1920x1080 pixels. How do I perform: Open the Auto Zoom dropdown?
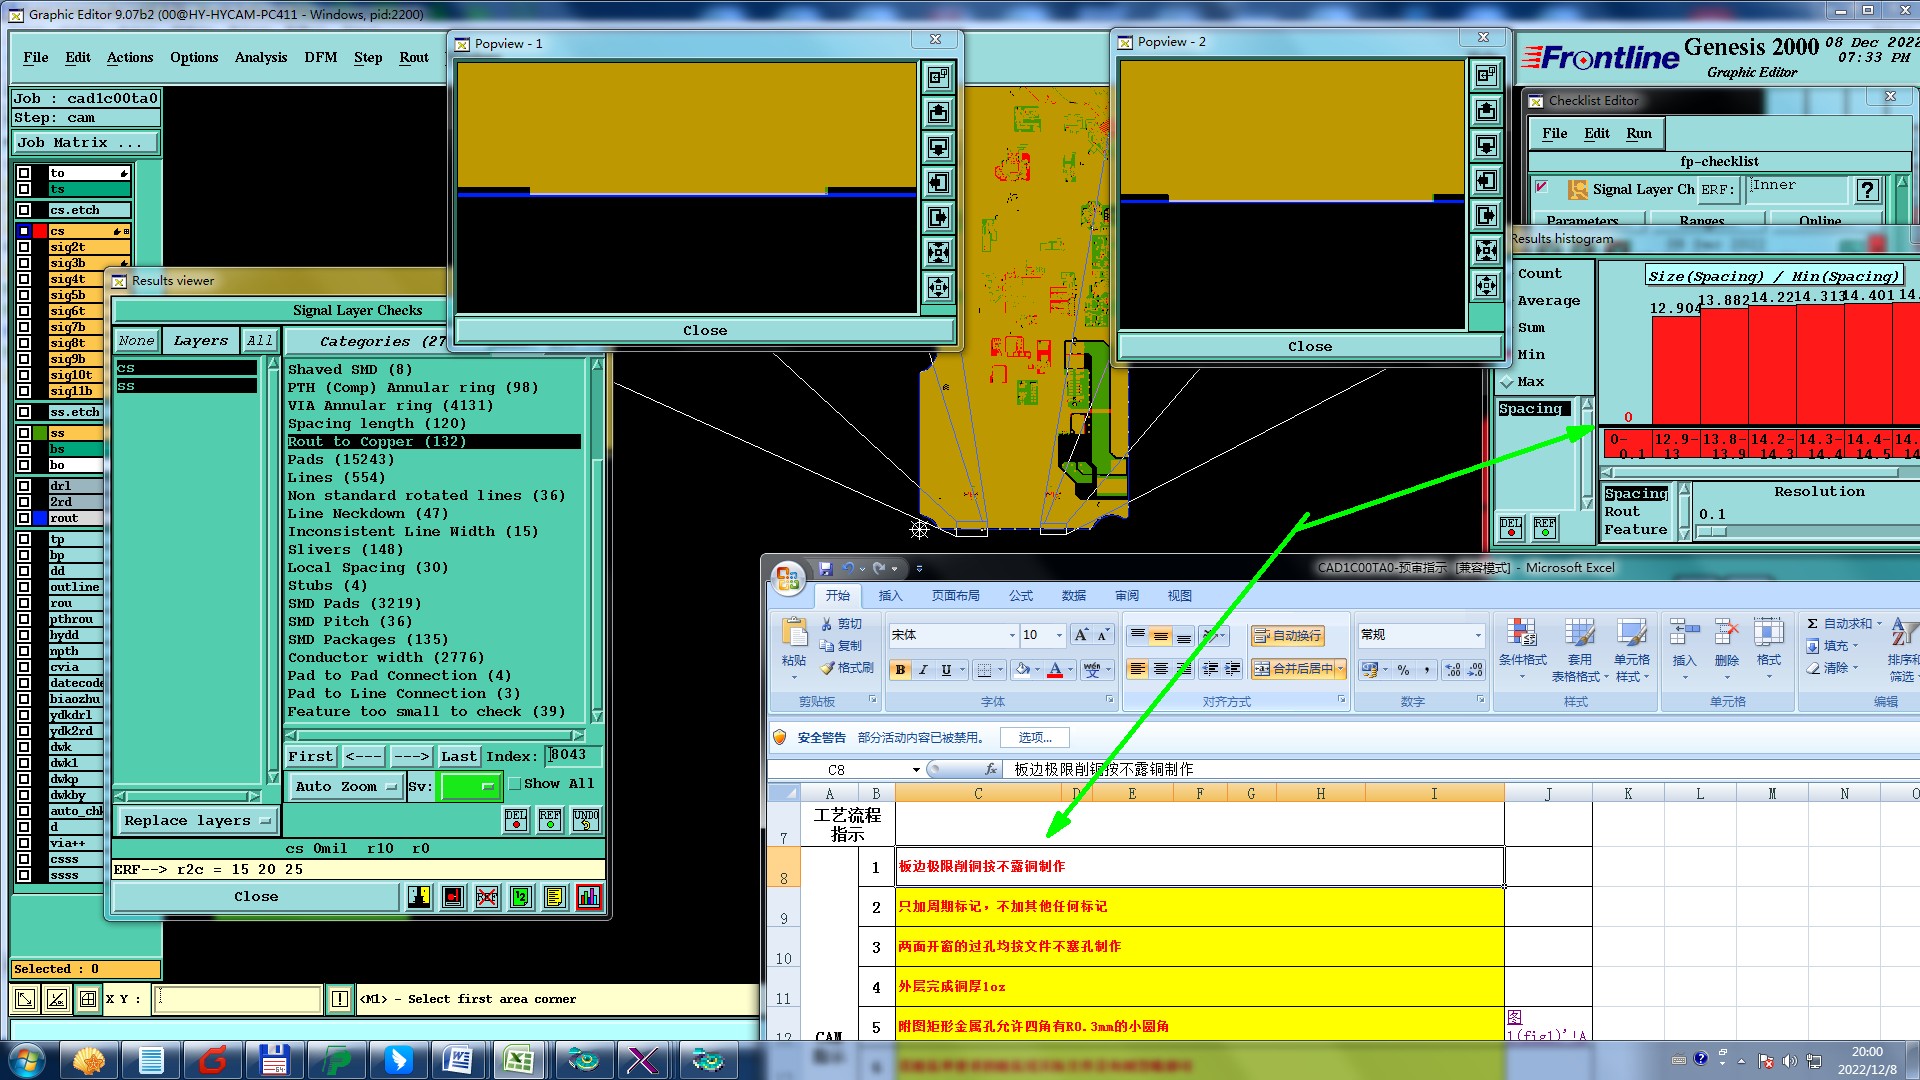(346, 787)
